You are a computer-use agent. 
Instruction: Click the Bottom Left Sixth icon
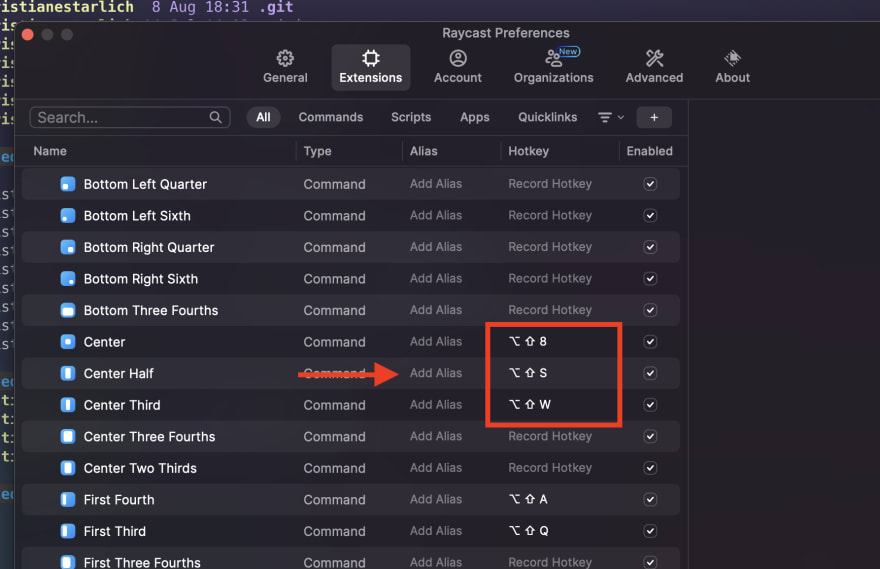pyautogui.click(x=68, y=215)
